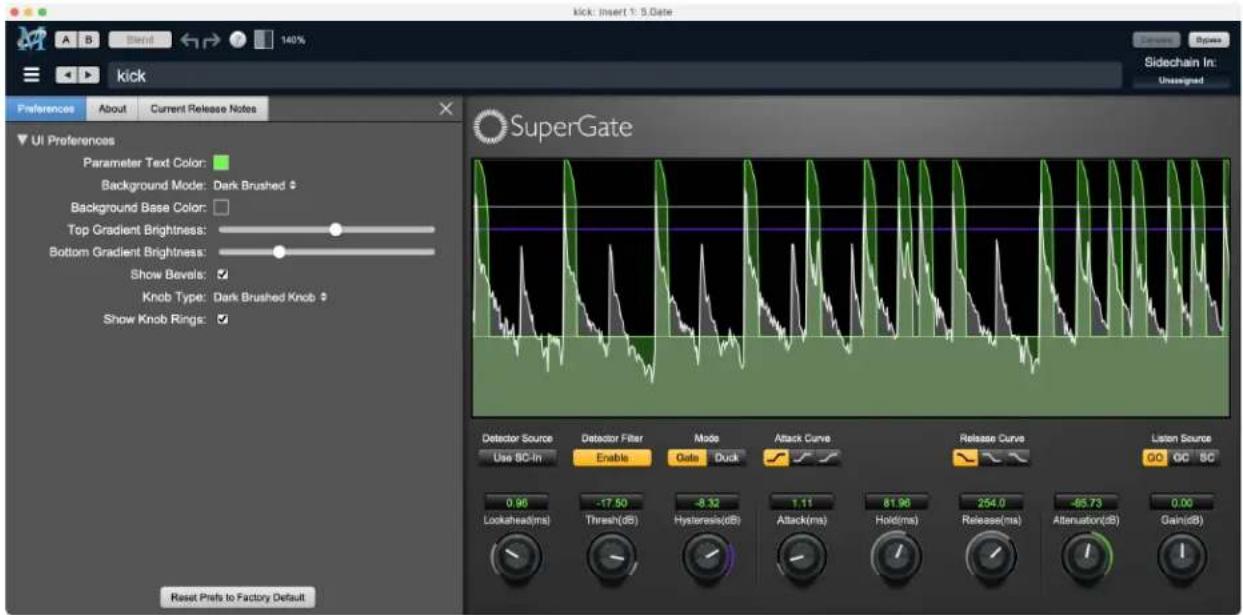Set Listen Source to GO
Viewport: 1243px width, 615px height.
[x=1155, y=457]
